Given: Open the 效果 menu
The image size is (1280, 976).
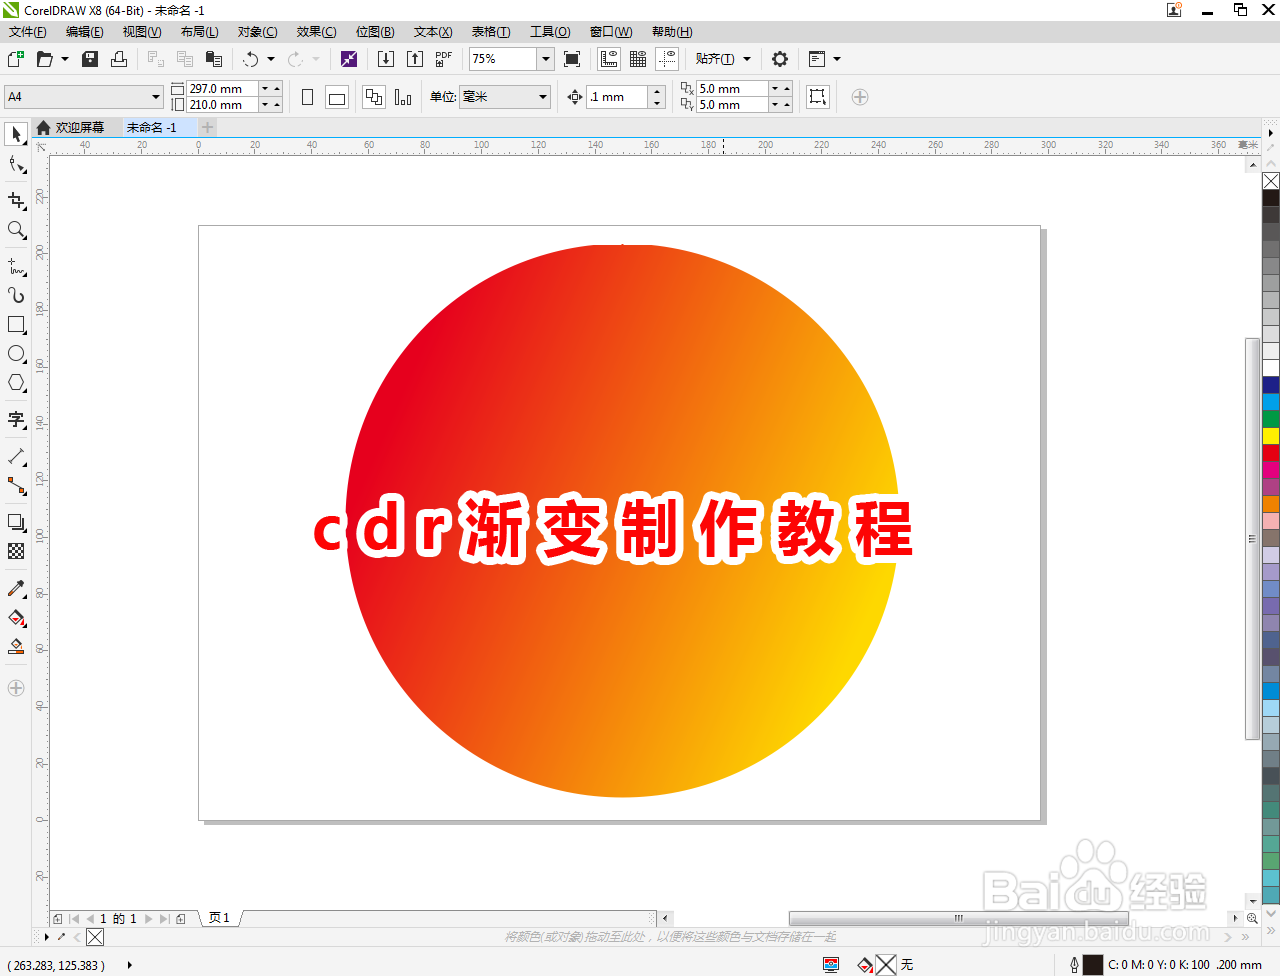Looking at the screenshot, I should coord(315,31).
